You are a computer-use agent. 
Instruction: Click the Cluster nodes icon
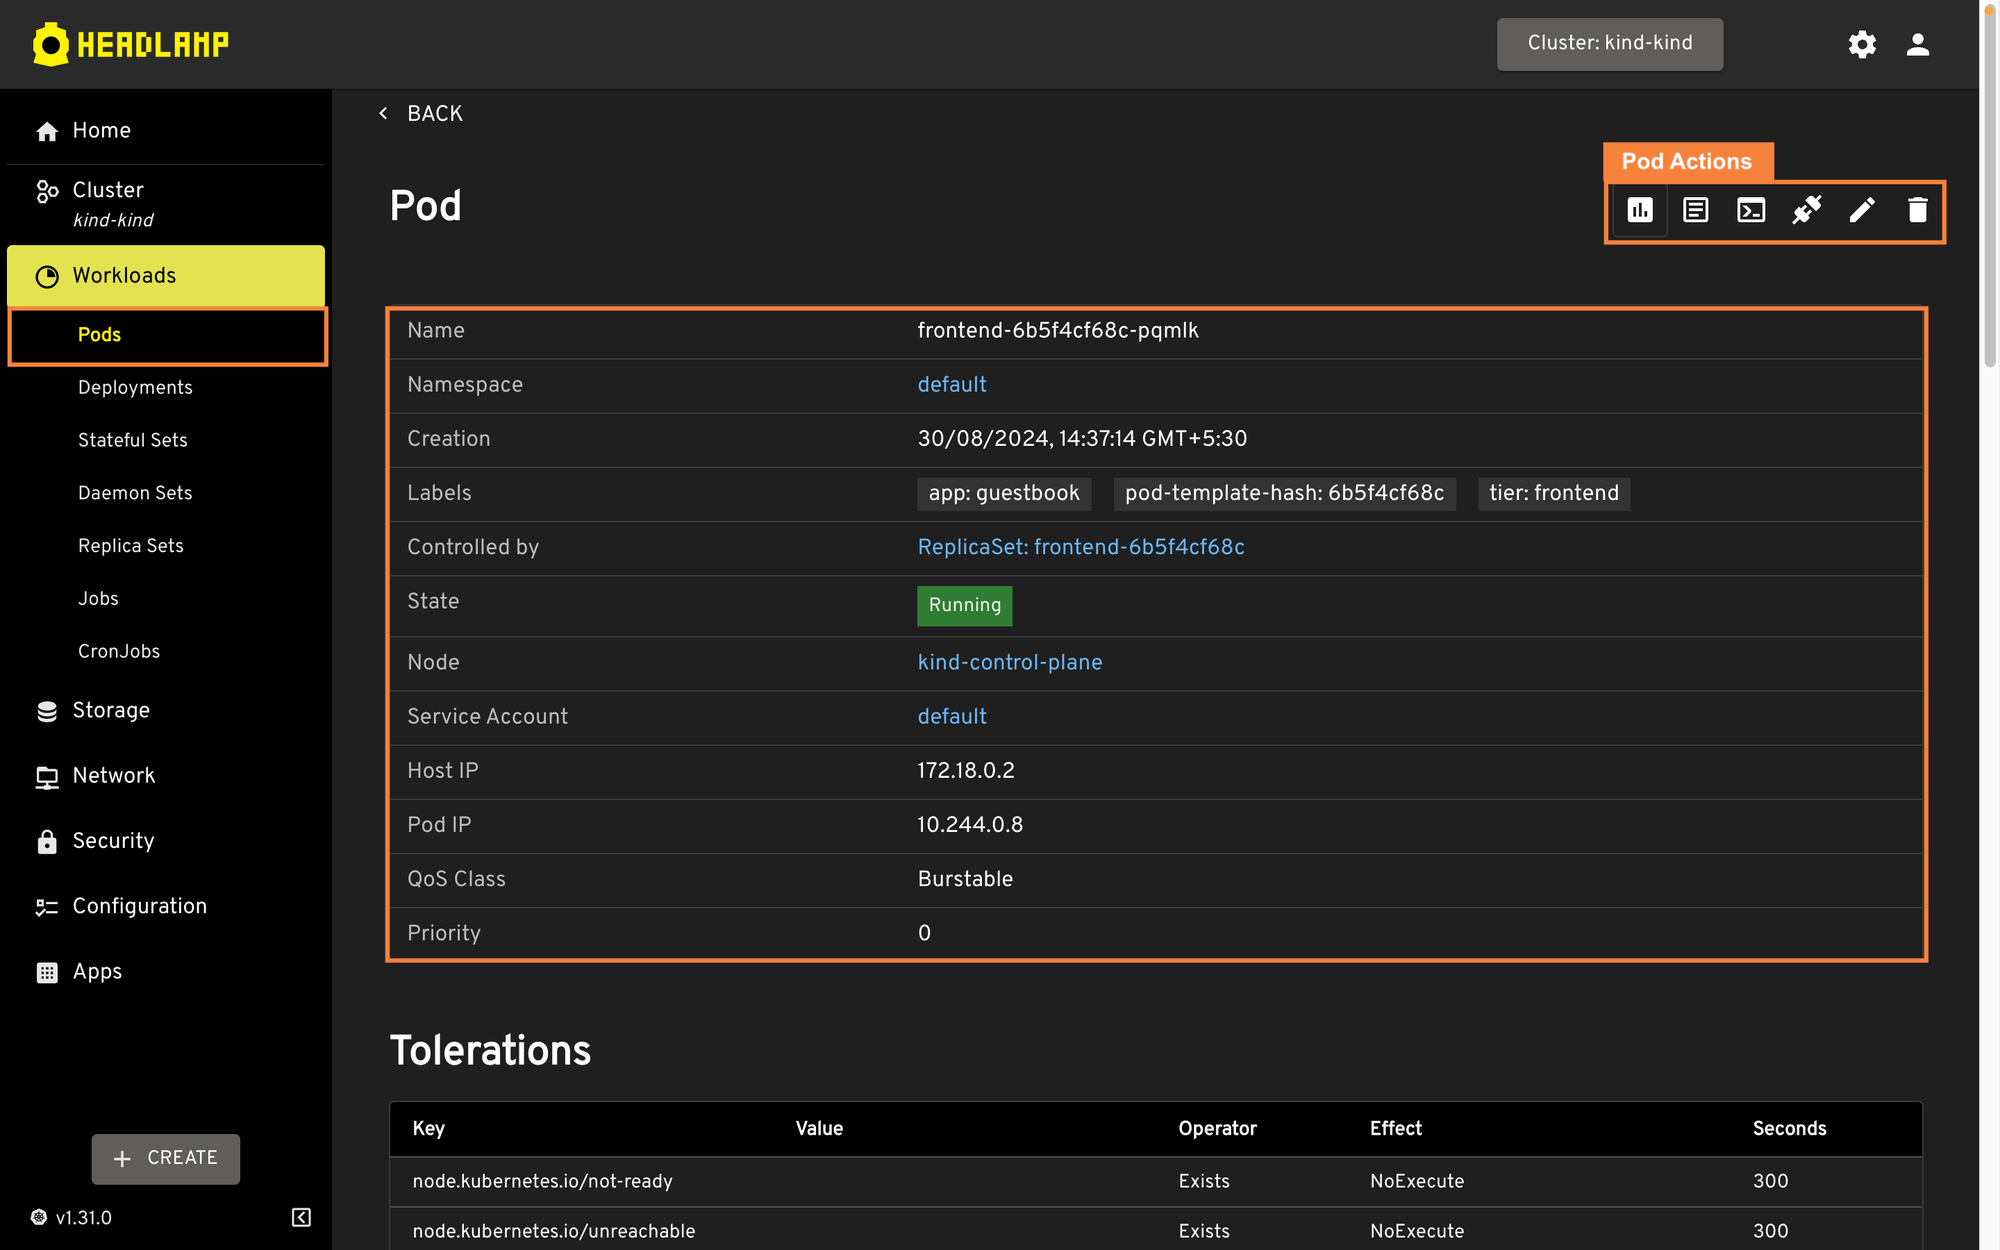(47, 191)
